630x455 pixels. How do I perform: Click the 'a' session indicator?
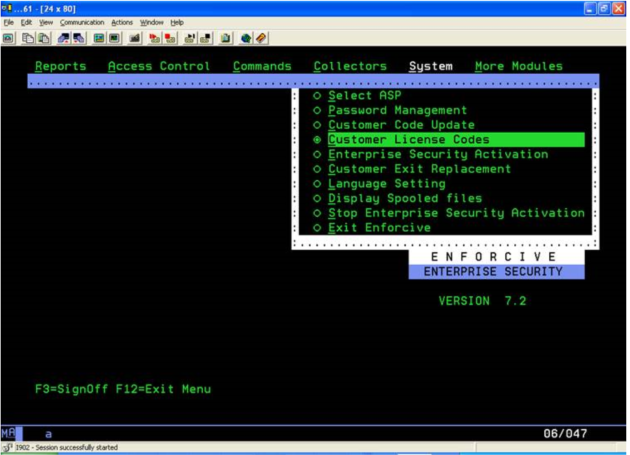pyautogui.click(x=48, y=434)
